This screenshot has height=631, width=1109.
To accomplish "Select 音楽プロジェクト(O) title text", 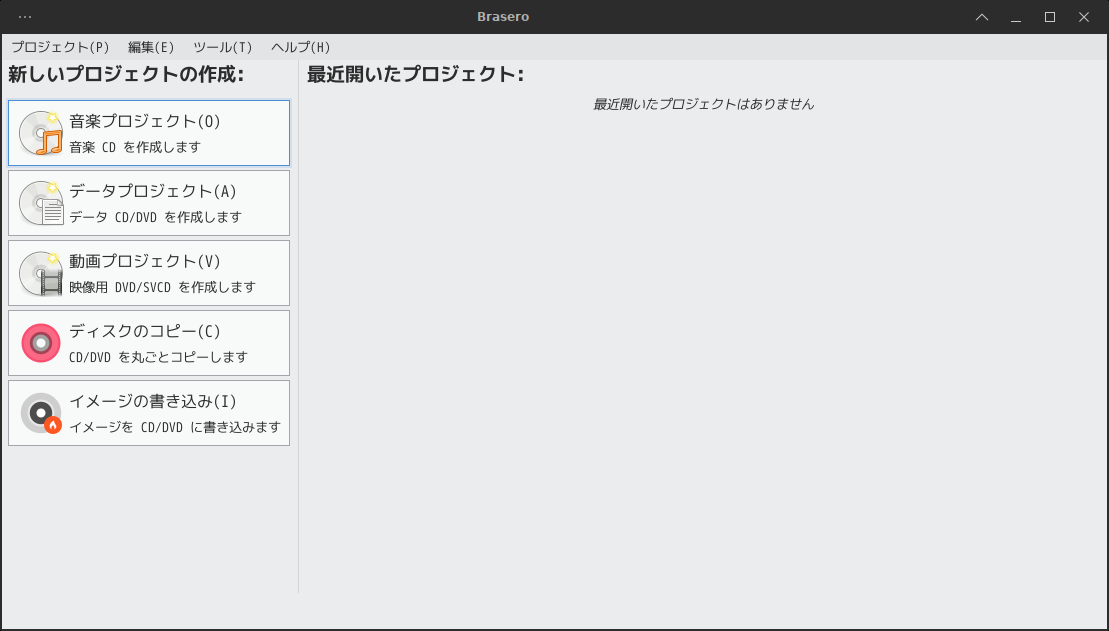I will coord(145,121).
